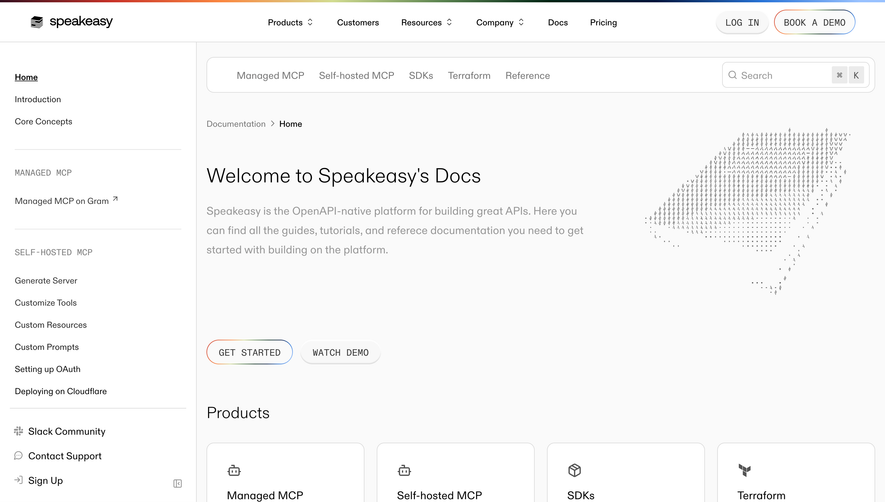885x502 pixels.
Task: Open Custom Prompts sidebar page
Action: coord(47,347)
